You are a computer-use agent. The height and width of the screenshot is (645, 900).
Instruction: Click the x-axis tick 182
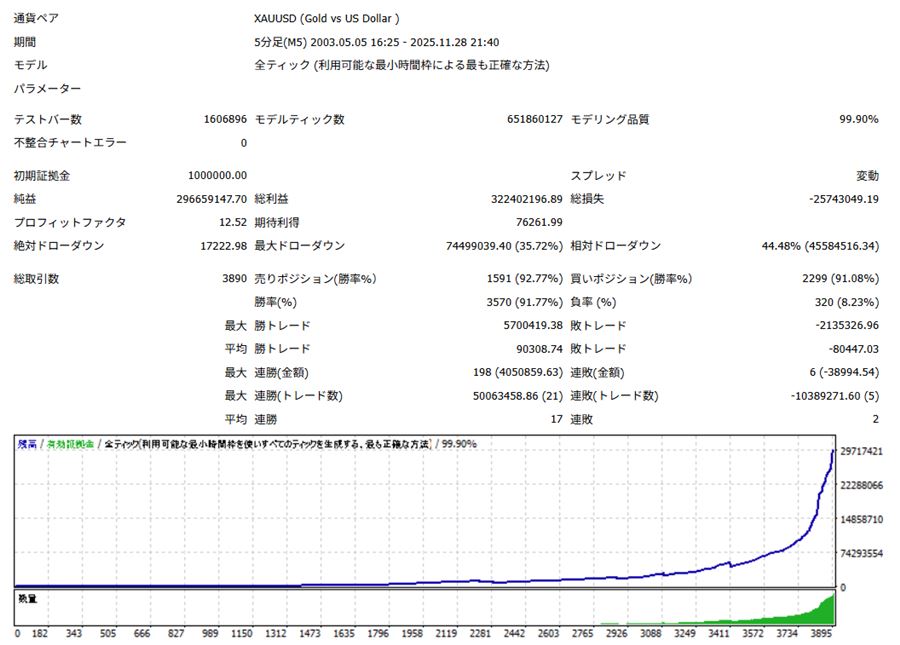pos(40,634)
